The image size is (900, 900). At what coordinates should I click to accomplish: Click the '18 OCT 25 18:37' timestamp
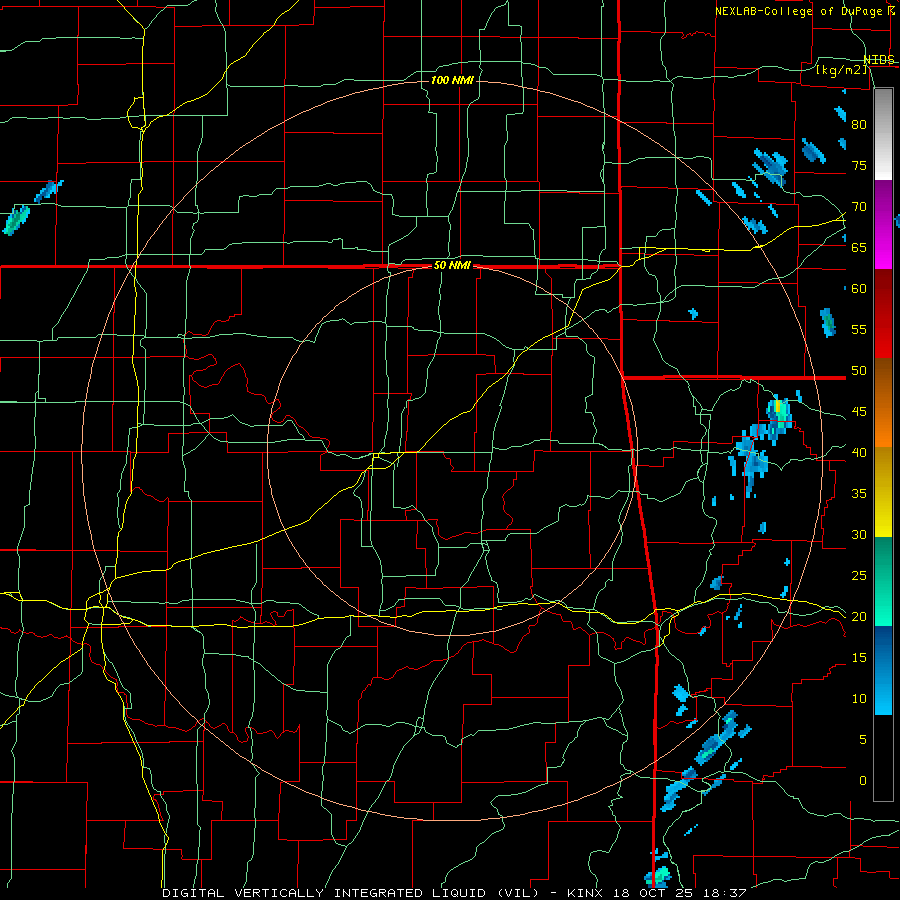(681, 893)
